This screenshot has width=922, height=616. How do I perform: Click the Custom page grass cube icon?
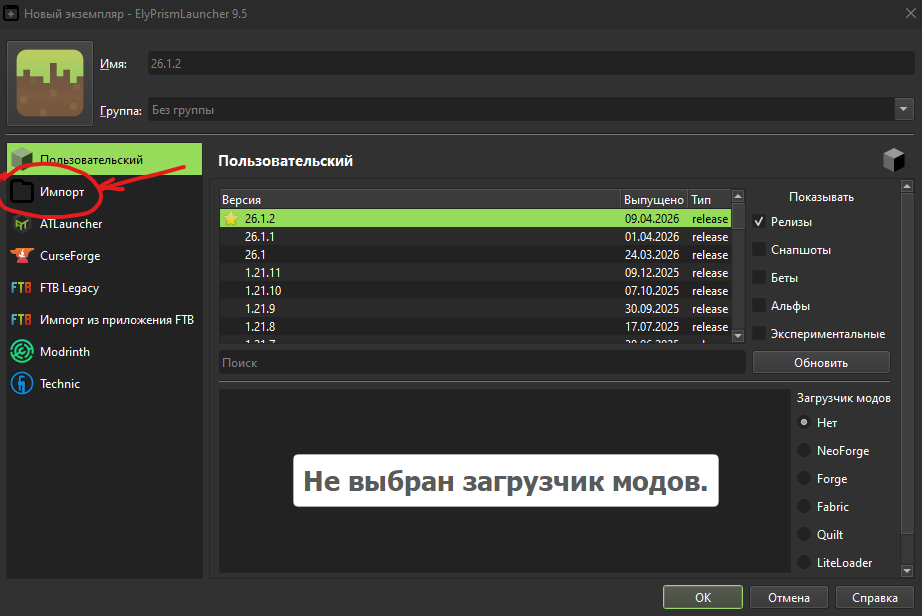[22, 158]
